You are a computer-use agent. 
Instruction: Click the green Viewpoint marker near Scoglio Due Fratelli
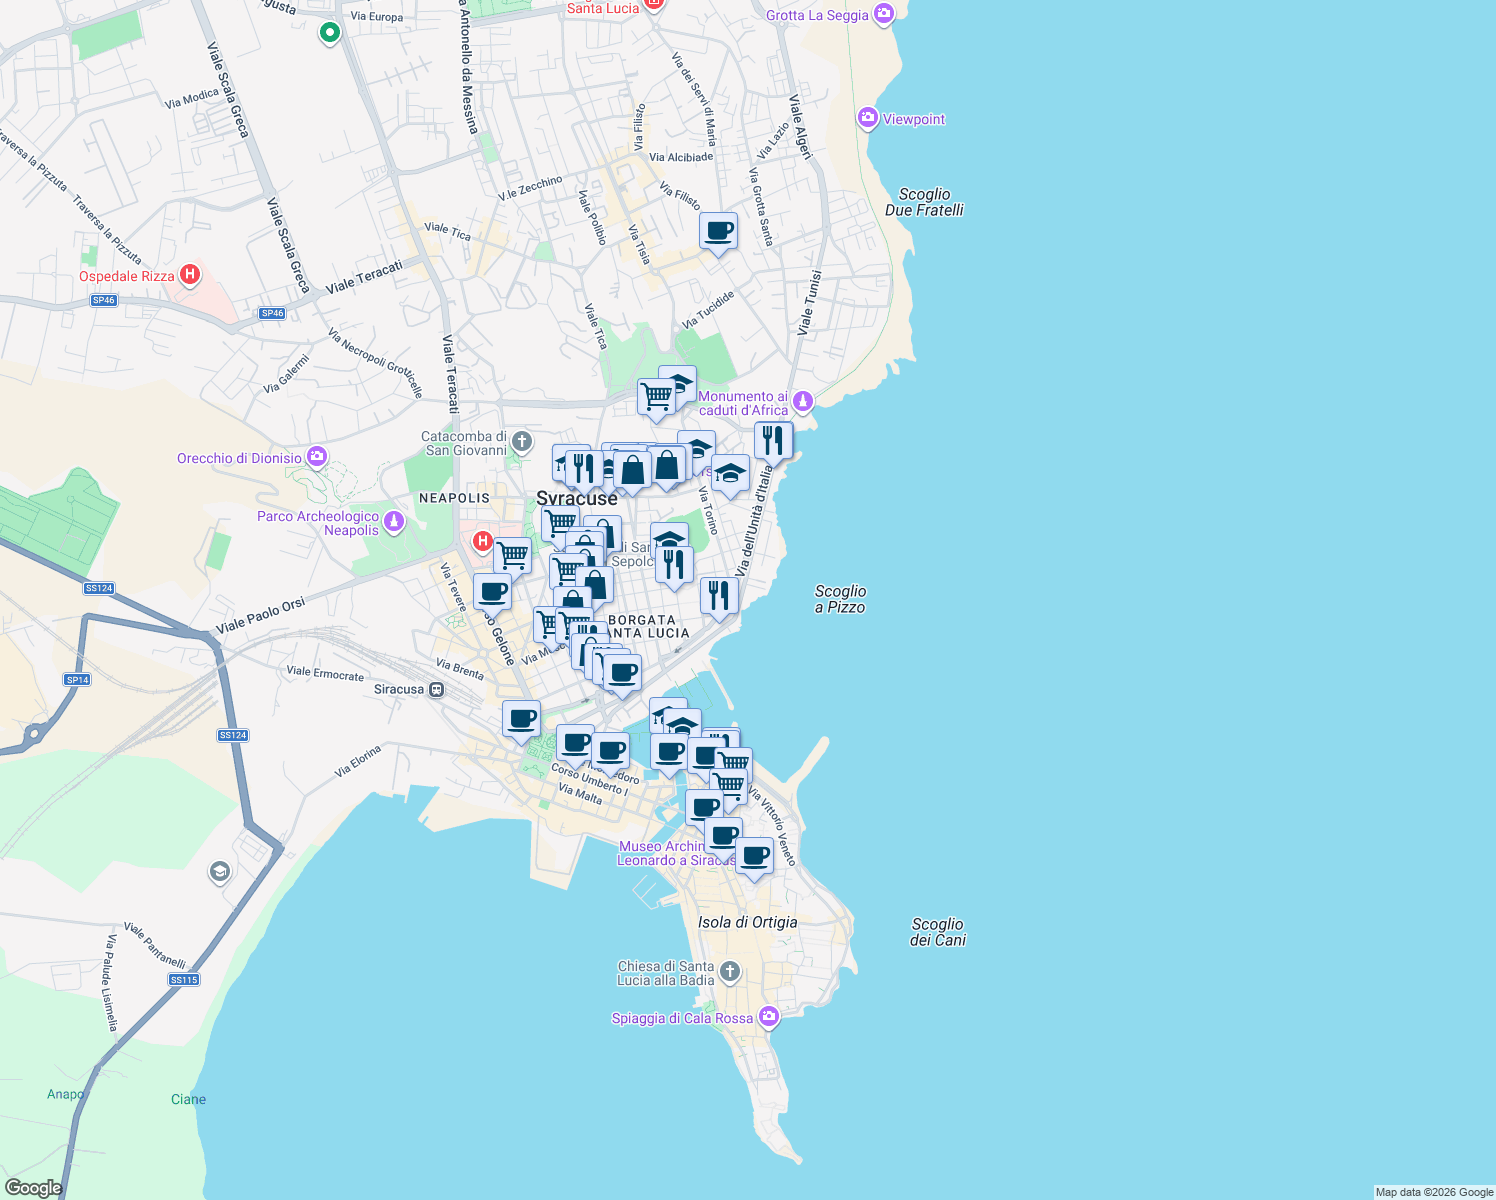coord(866,119)
